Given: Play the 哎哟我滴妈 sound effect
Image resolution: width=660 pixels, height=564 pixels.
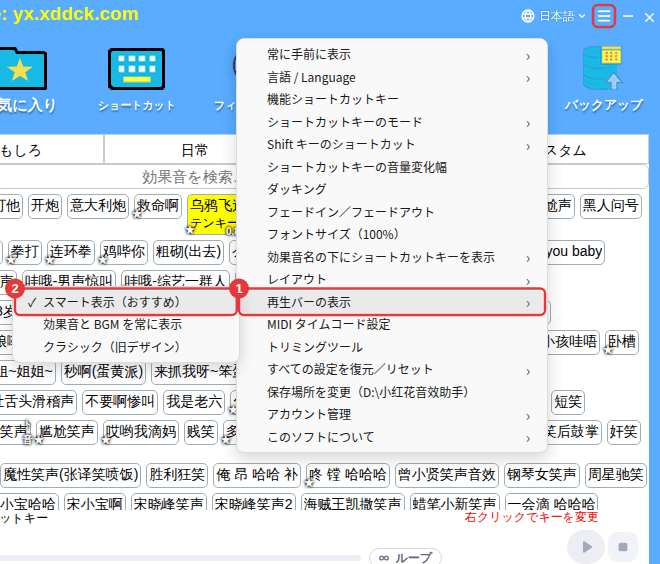Looking at the screenshot, I should (141, 432).
